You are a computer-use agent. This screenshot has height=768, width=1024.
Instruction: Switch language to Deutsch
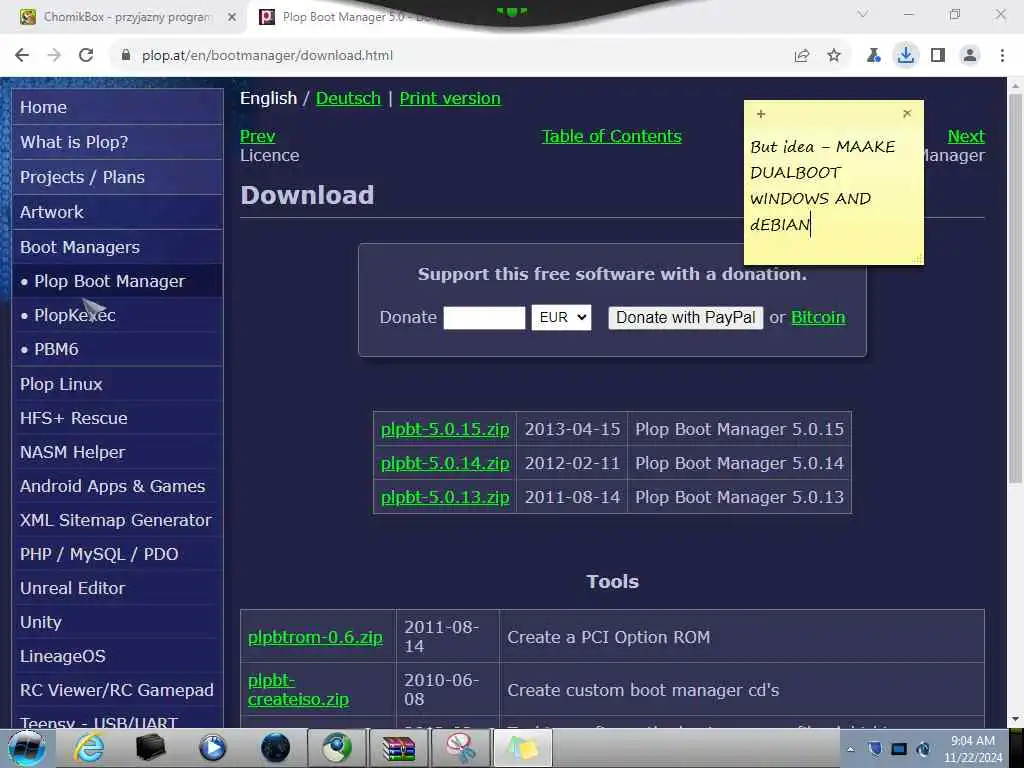click(x=348, y=98)
